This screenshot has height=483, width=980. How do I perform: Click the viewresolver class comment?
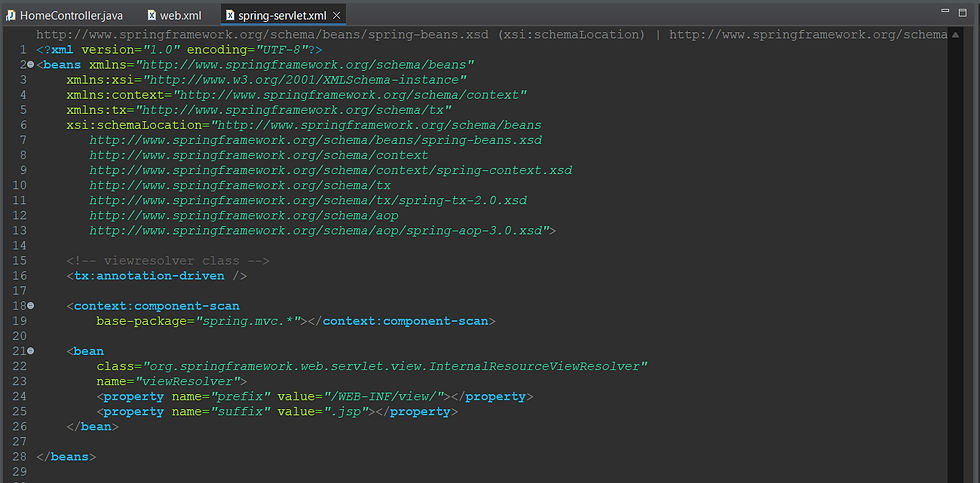(168, 261)
